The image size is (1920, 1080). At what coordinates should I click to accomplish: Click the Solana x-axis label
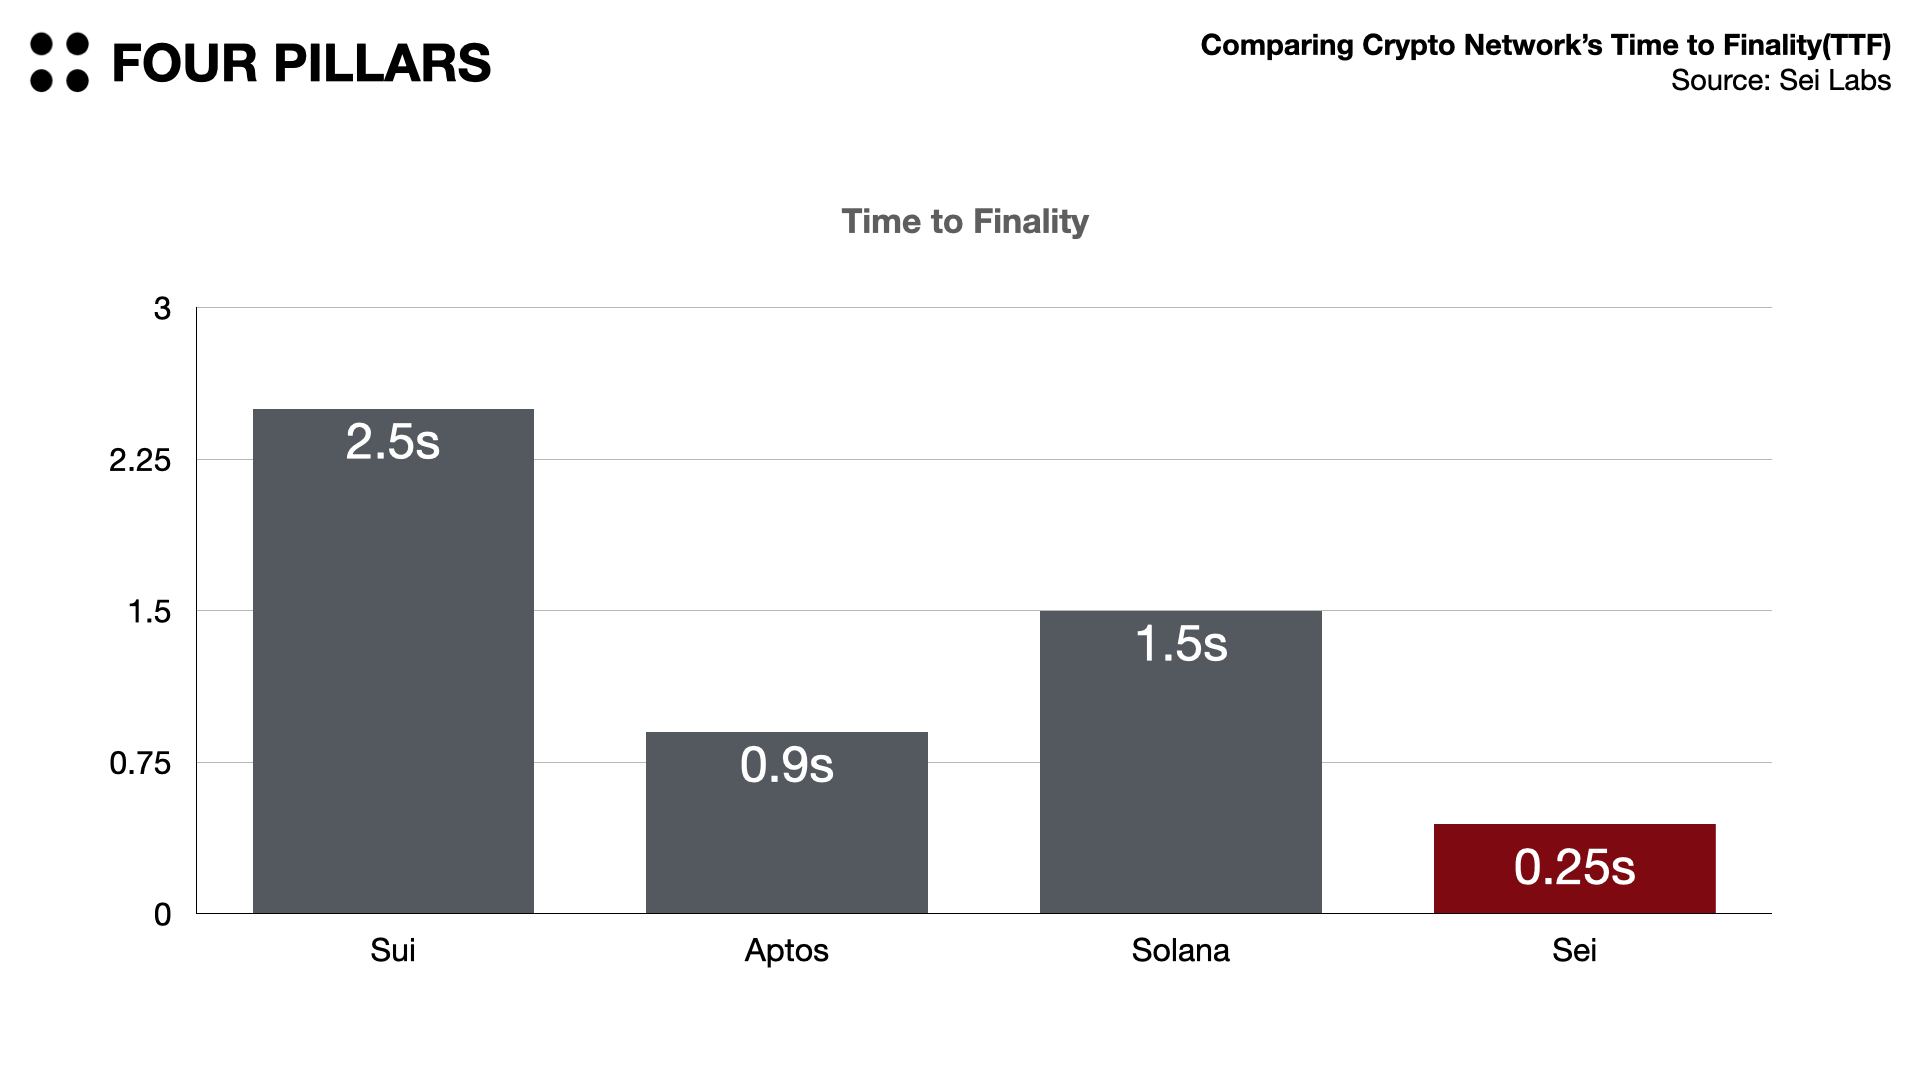click(1180, 950)
